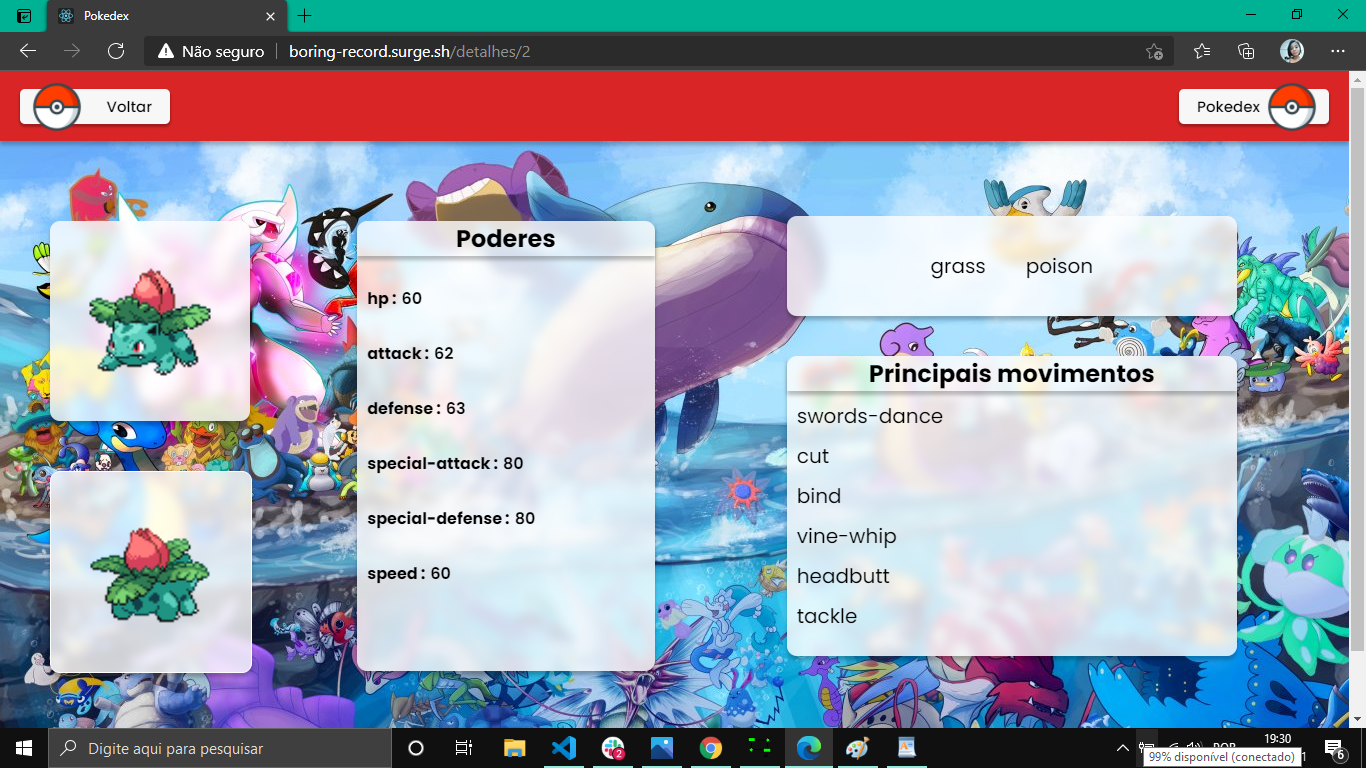
Task: Click the Ivysaur sprite thumbnail
Action: coord(150,320)
